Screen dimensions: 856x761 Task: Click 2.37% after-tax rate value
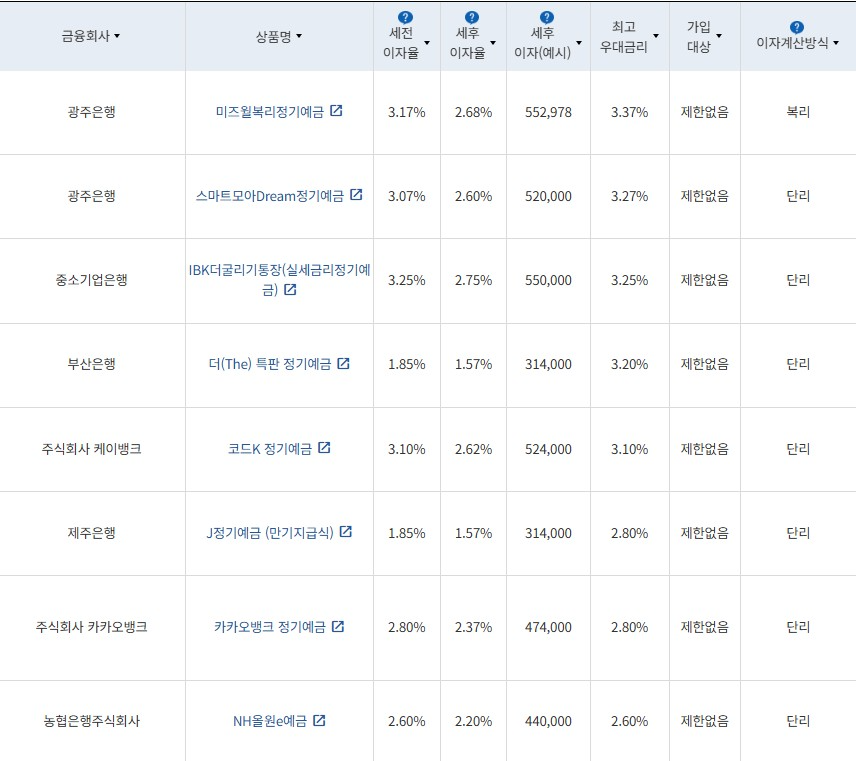point(473,628)
